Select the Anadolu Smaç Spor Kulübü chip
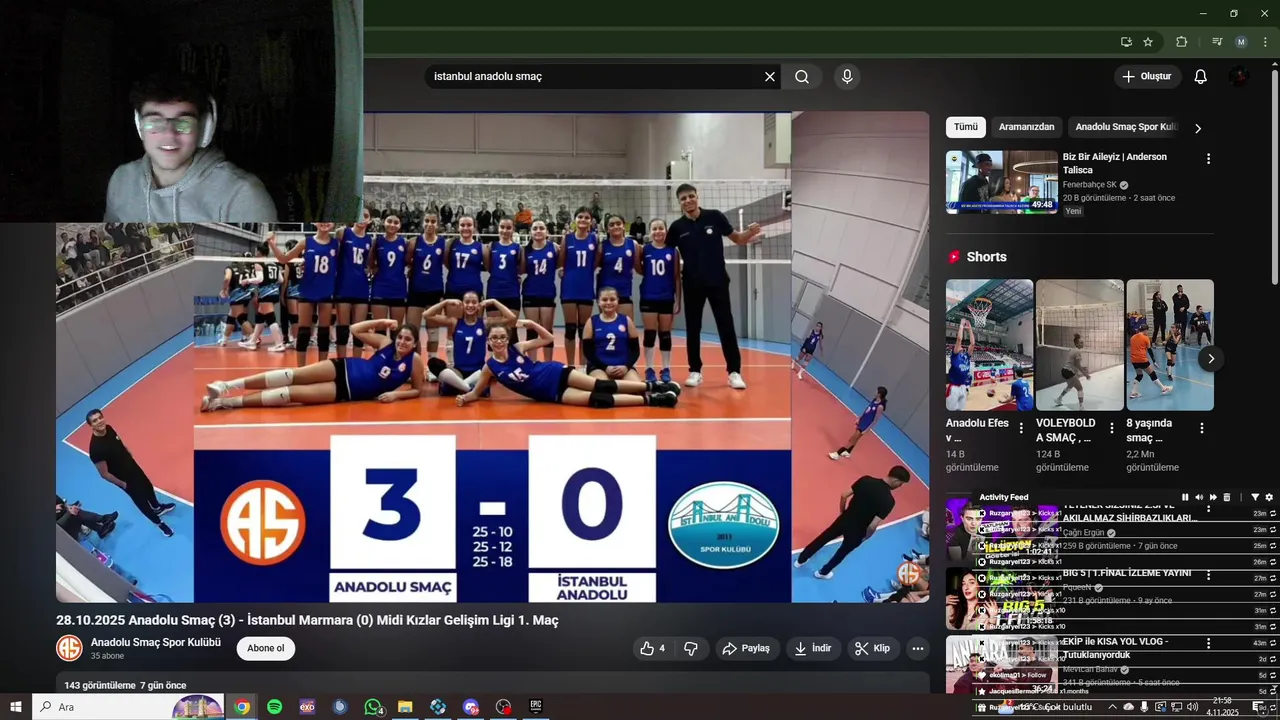This screenshot has width=1280, height=720. [x=1126, y=127]
